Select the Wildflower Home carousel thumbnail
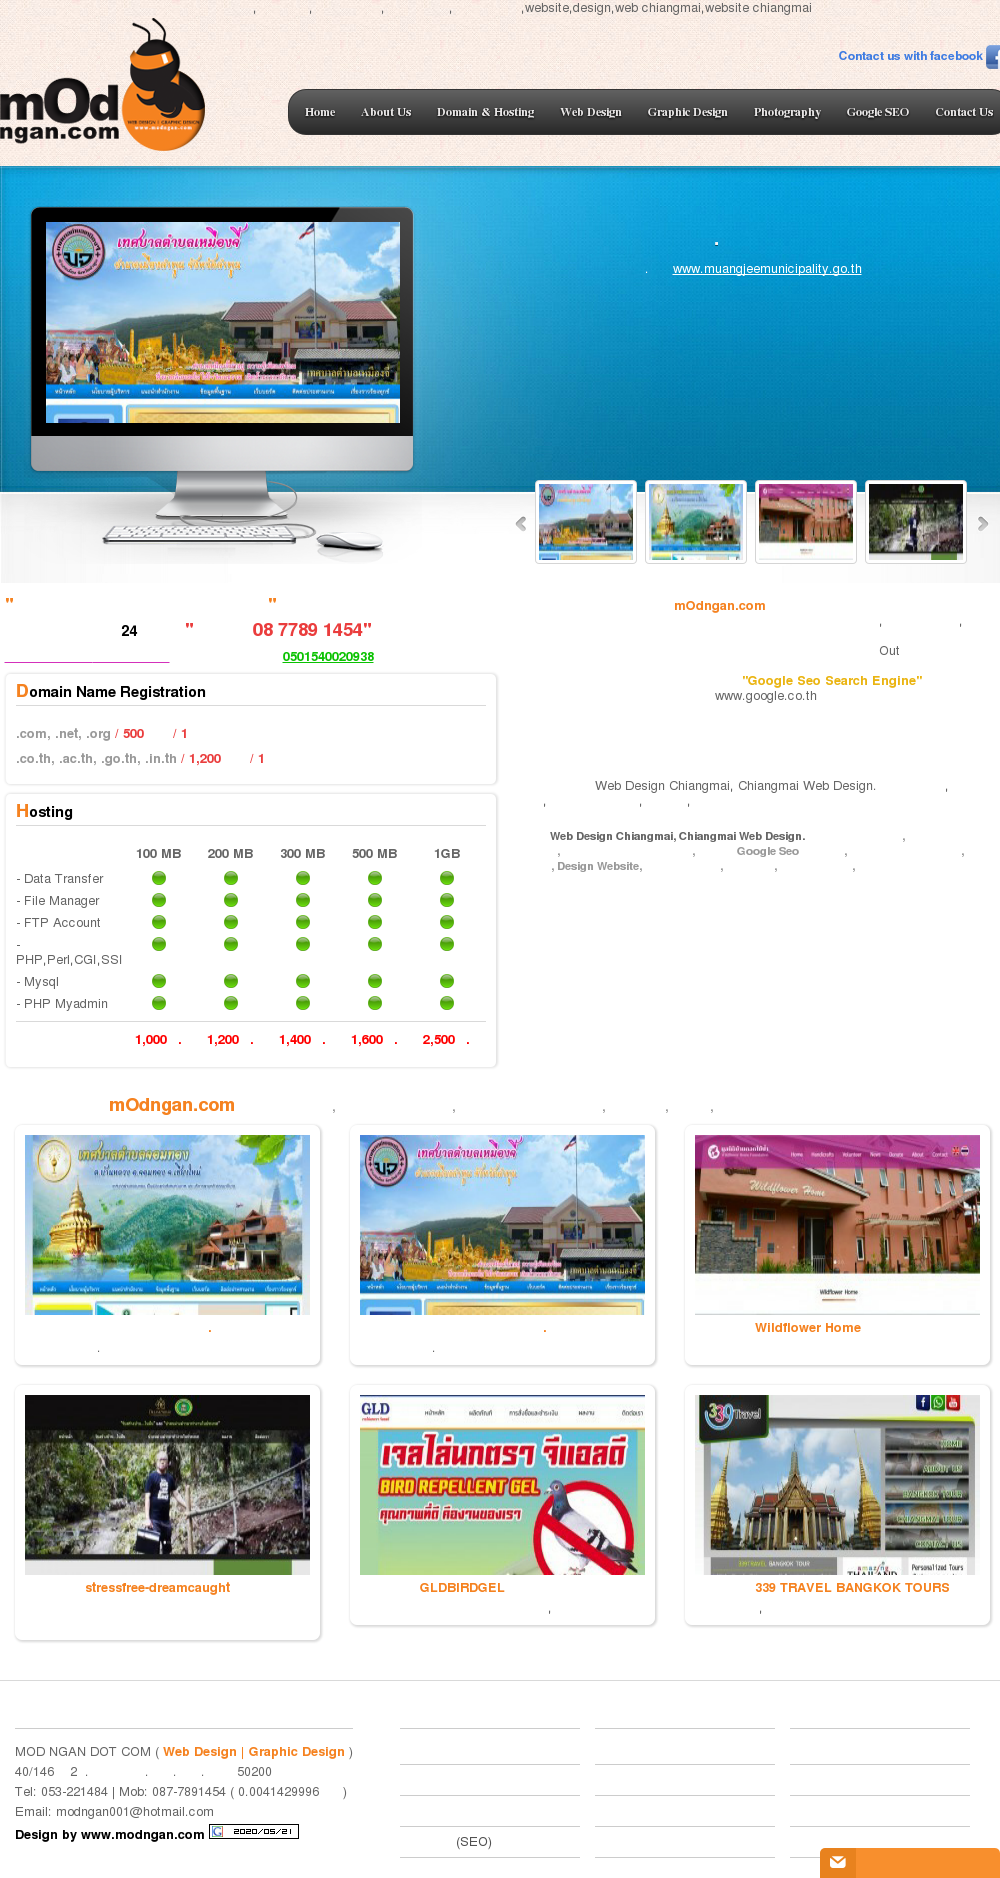The image size is (1000, 1878). click(806, 521)
